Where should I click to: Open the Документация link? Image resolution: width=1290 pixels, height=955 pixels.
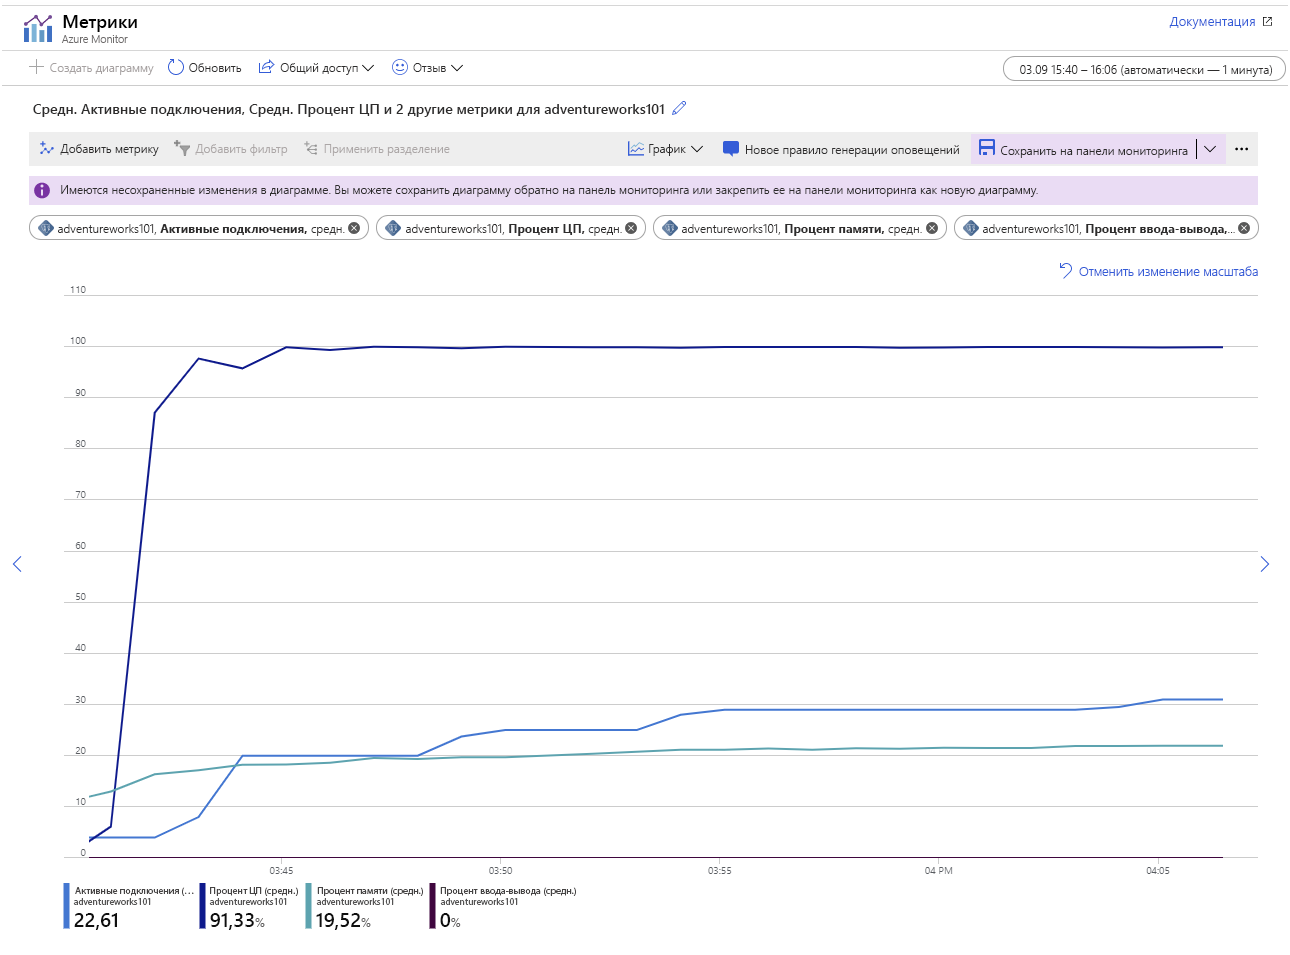[1221, 21]
